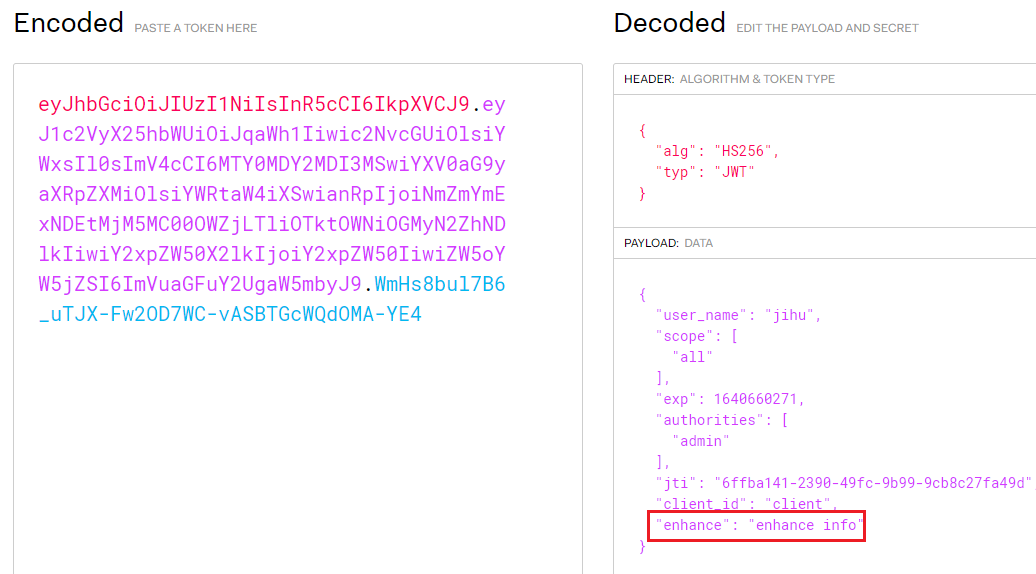Click the PAYLOAD: DATA label
This screenshot has width=1036, height=574.
668,243
